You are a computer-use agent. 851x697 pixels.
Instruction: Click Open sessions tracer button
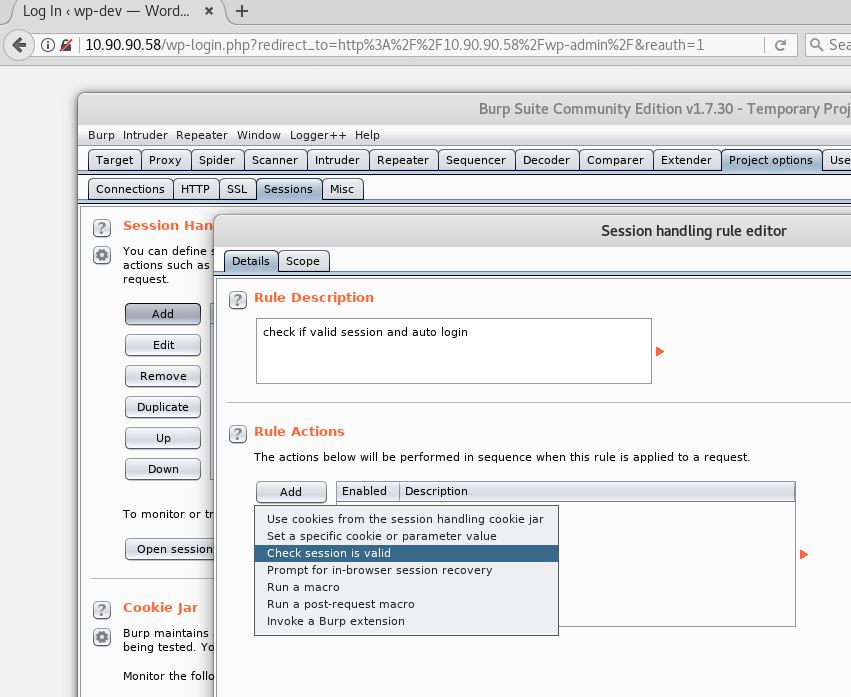tap(170, 549)
